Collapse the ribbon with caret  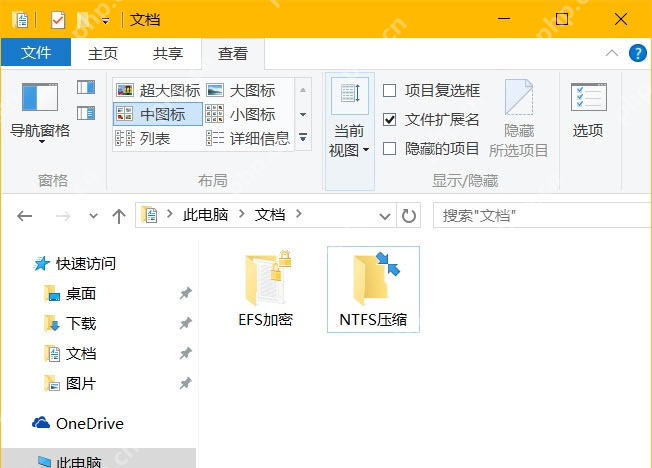pyautogui.click(x=612, y=53)
